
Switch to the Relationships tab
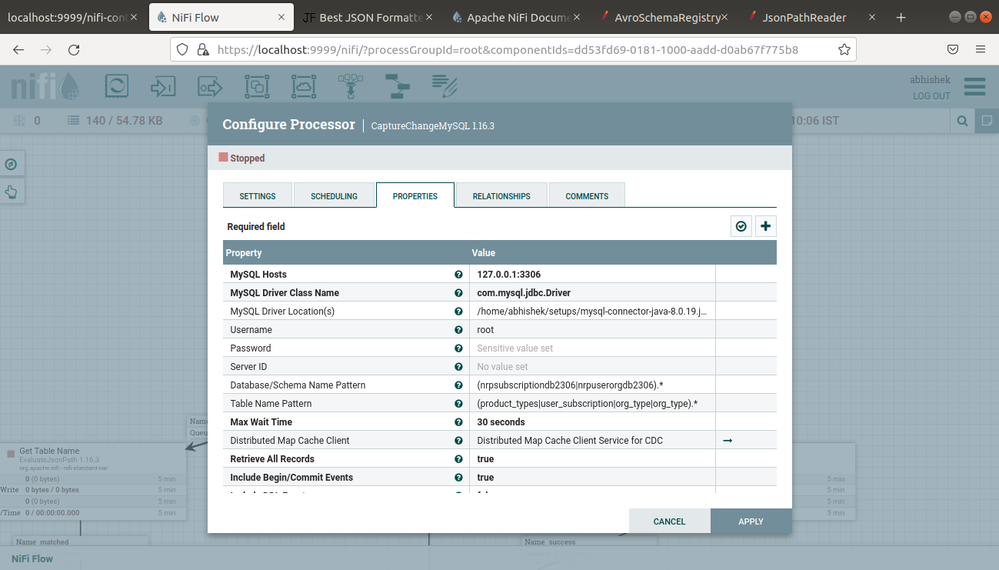[x=501, y=196]
